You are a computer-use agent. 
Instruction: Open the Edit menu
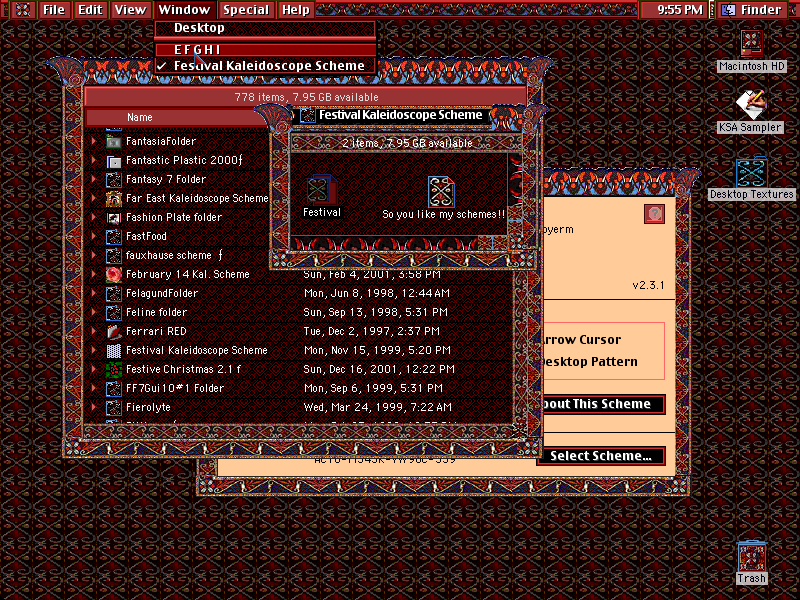click(x=90, y=10)
